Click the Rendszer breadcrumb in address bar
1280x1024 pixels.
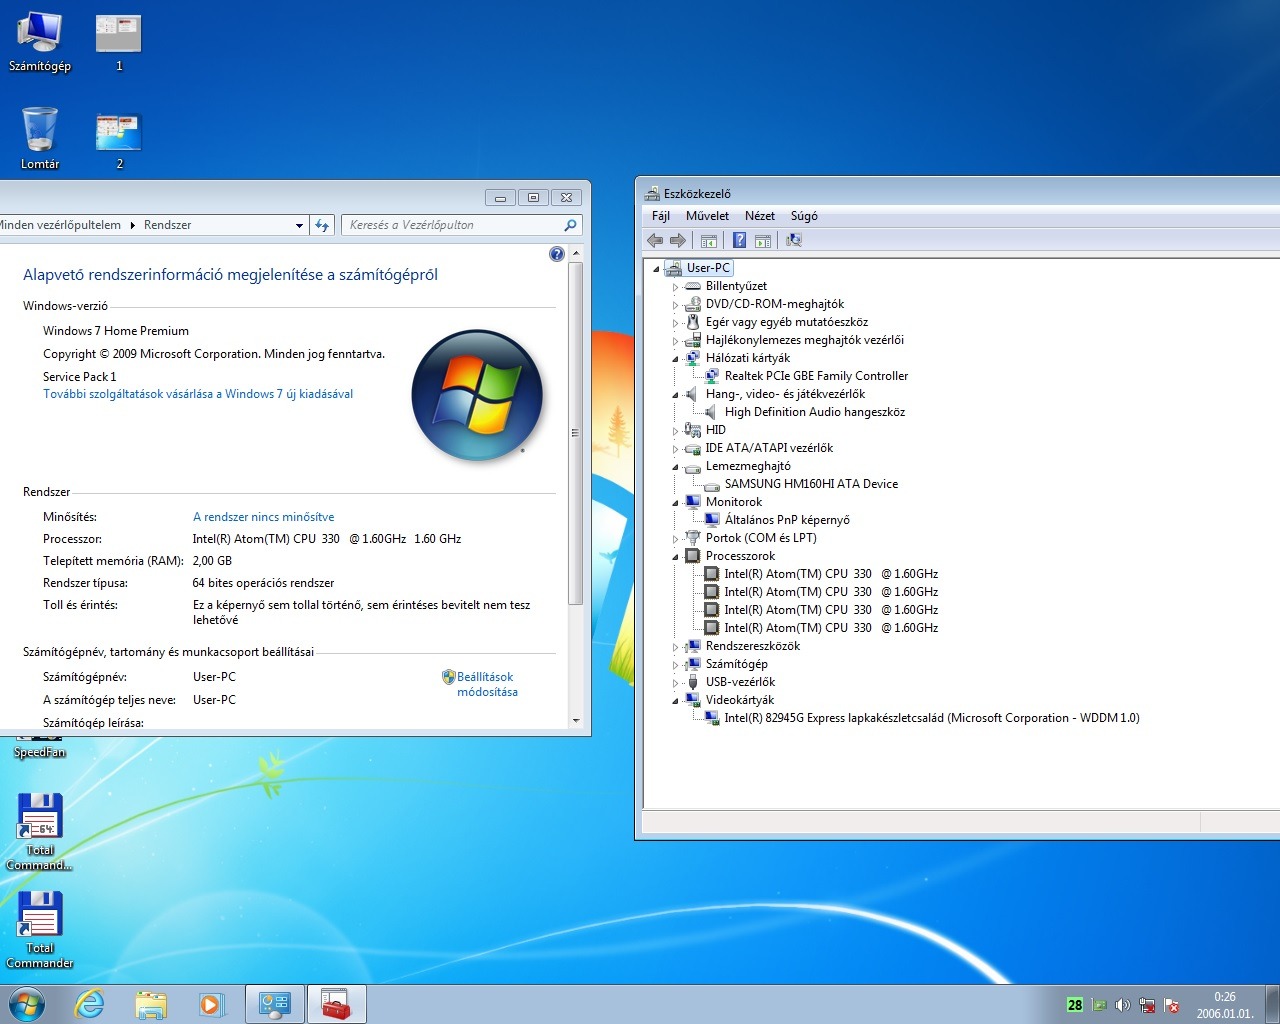[167, 225]
